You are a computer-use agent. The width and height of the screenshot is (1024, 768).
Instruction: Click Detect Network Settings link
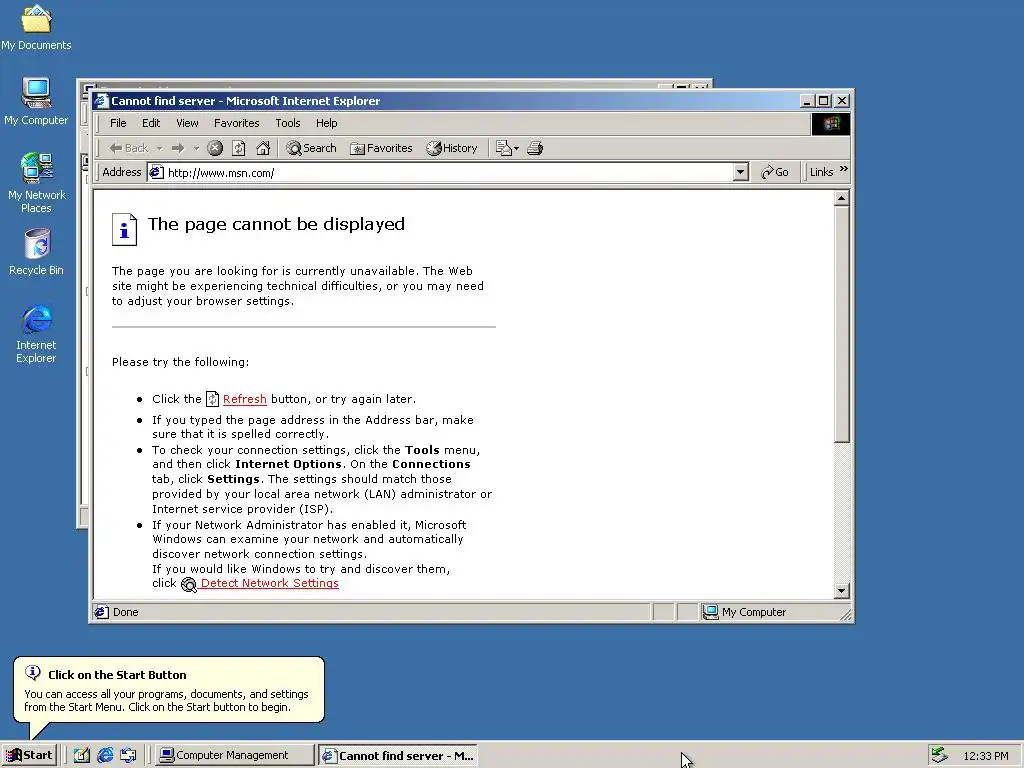[x=270, y=583]
